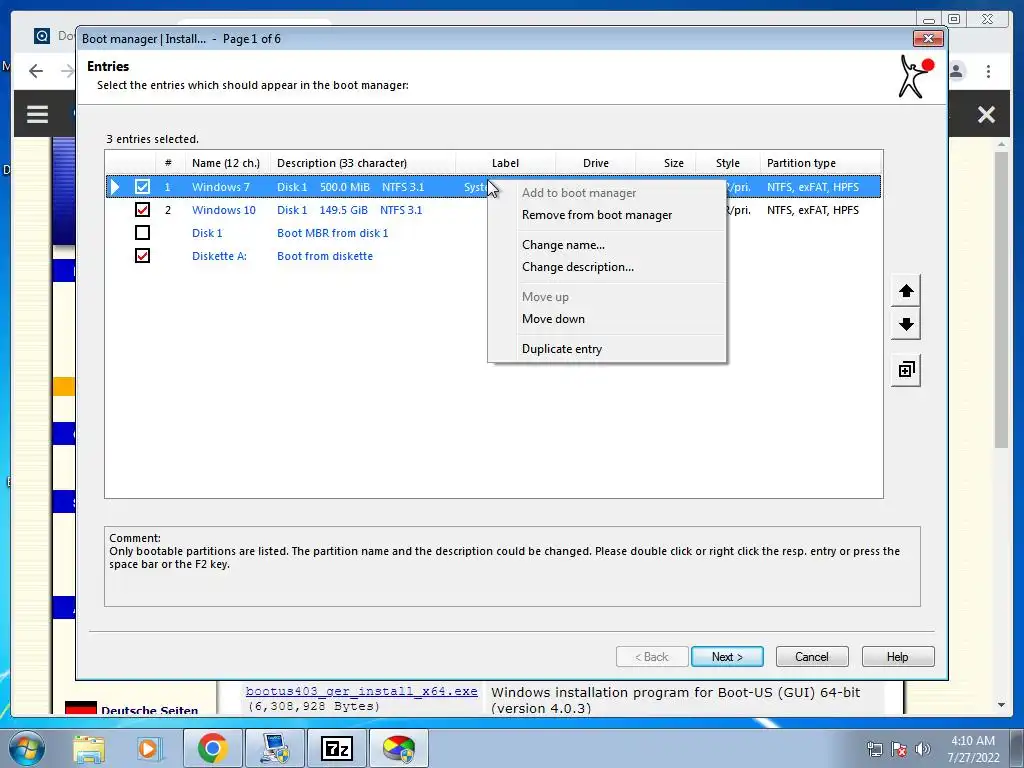The width and height of the screenshot is (1024, 768).
Task: Click the volume speaker tray icon
Action: 923,749
